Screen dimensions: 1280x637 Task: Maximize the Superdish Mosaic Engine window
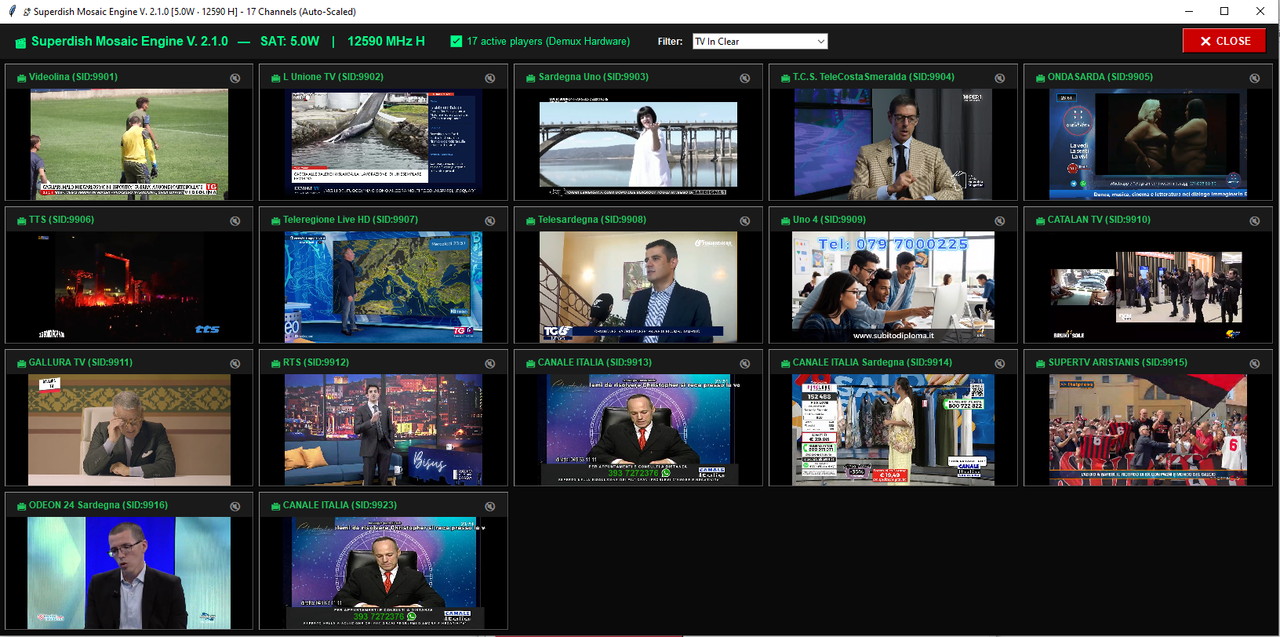tap(1224, 11)
